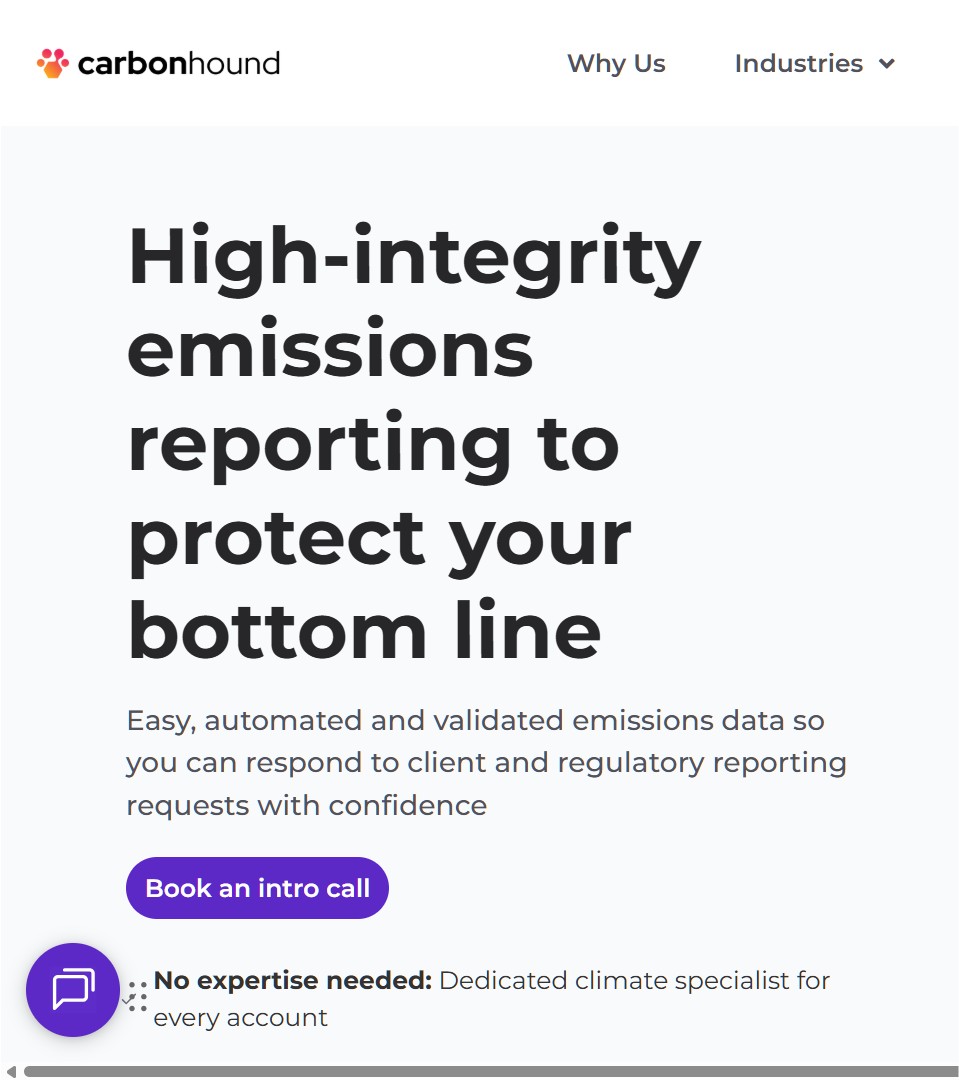Click the 'protect your' headline line
The image size is (959, 1080).
[x=380, y=537]
